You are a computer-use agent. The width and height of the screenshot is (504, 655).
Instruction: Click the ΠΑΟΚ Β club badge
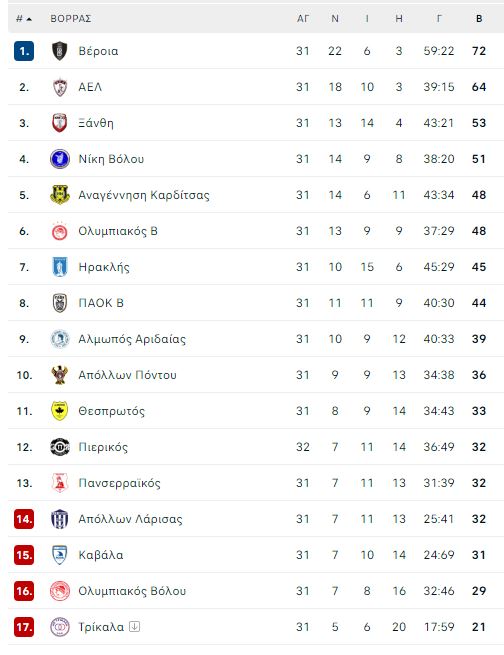[x=60, y=303]
